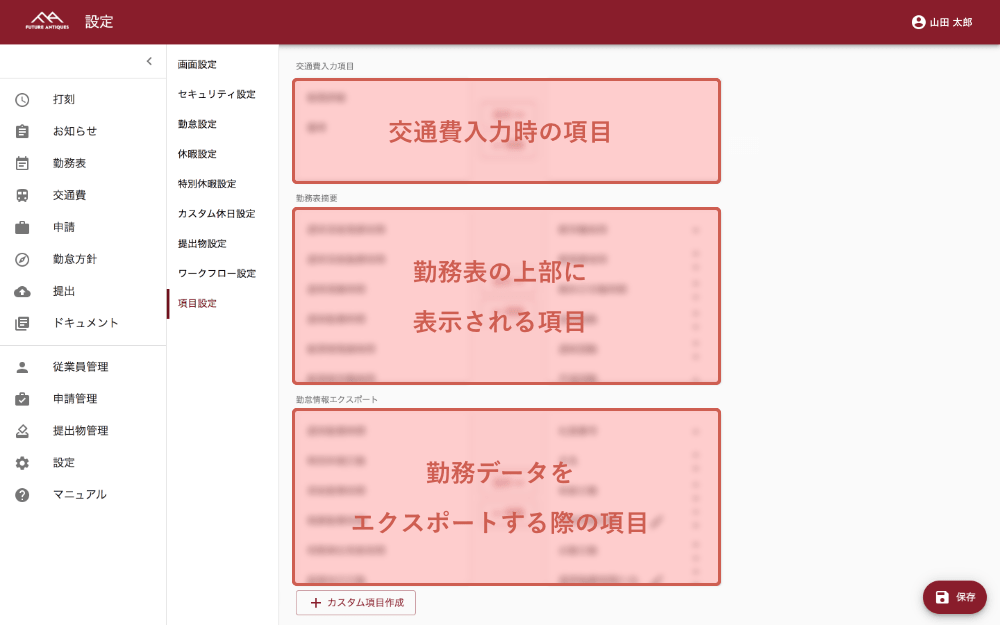
Task: Open user menu 山田 太郎
Action: coord(941,22)
